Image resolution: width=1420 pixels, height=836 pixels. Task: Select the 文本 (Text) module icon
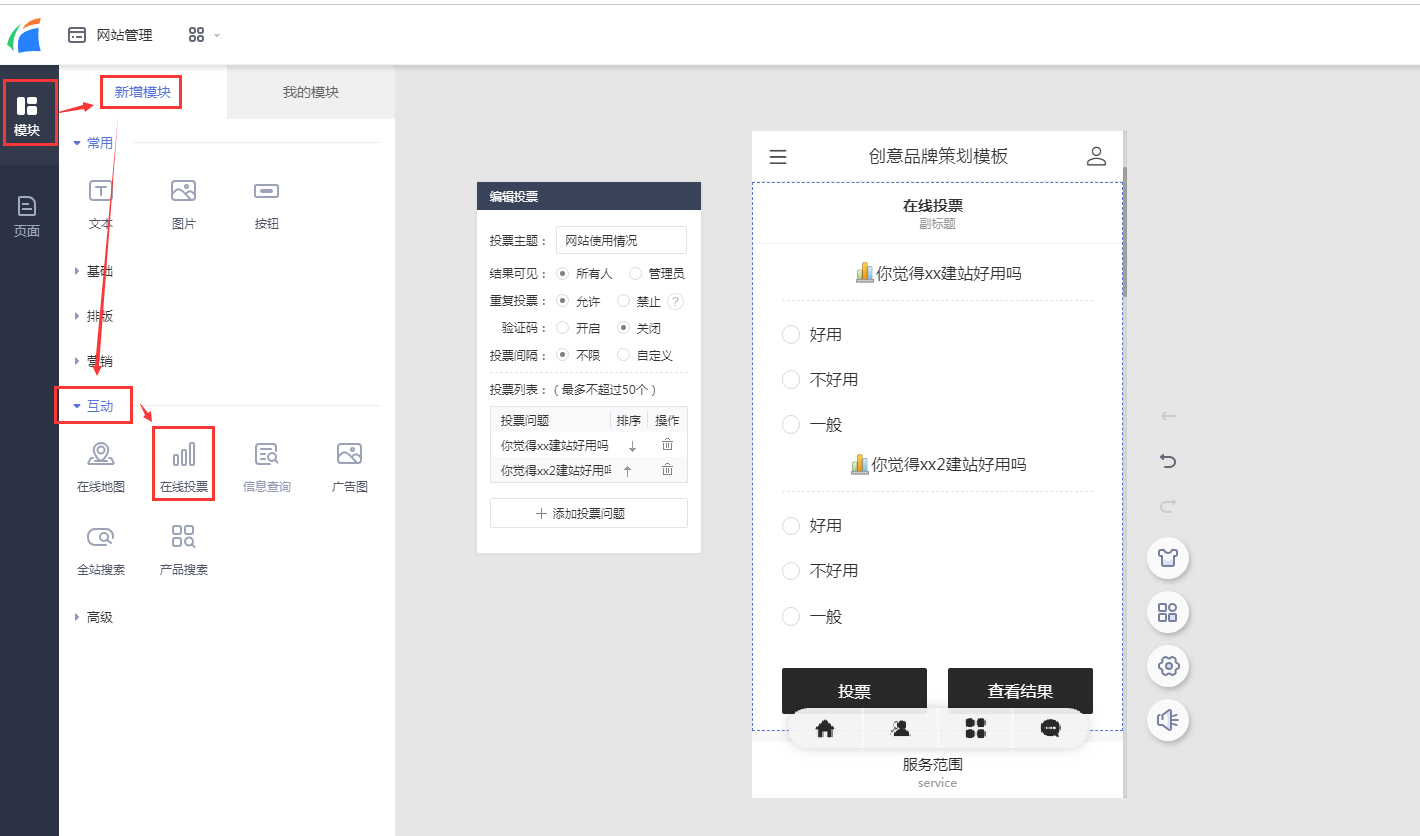[x=100, y=190]
